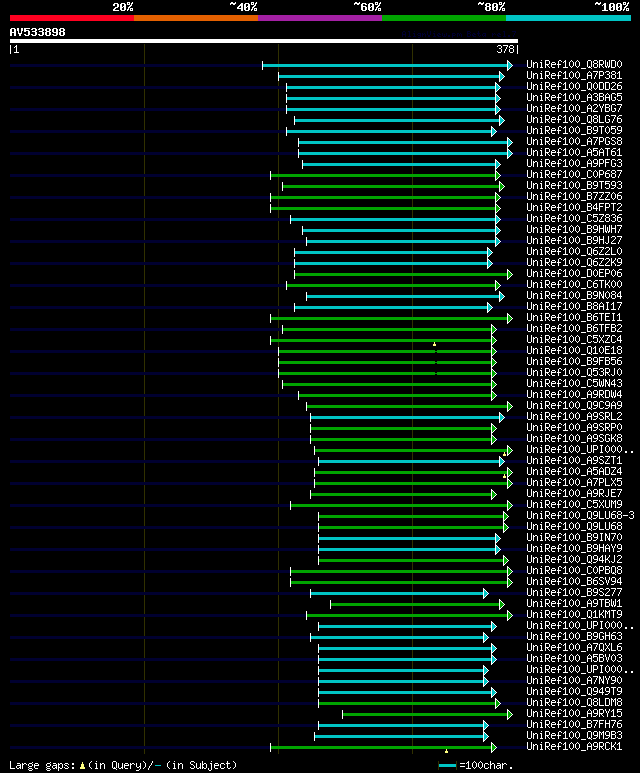Select the UniRef100_Q949T9 label
Screen dimensions: 640x773
click(x=574, y=692)
